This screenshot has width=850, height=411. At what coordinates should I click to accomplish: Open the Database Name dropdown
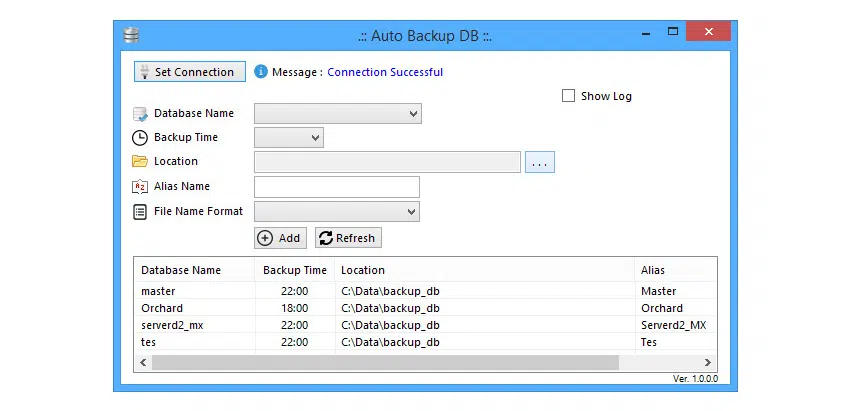(x=337, y=114)
